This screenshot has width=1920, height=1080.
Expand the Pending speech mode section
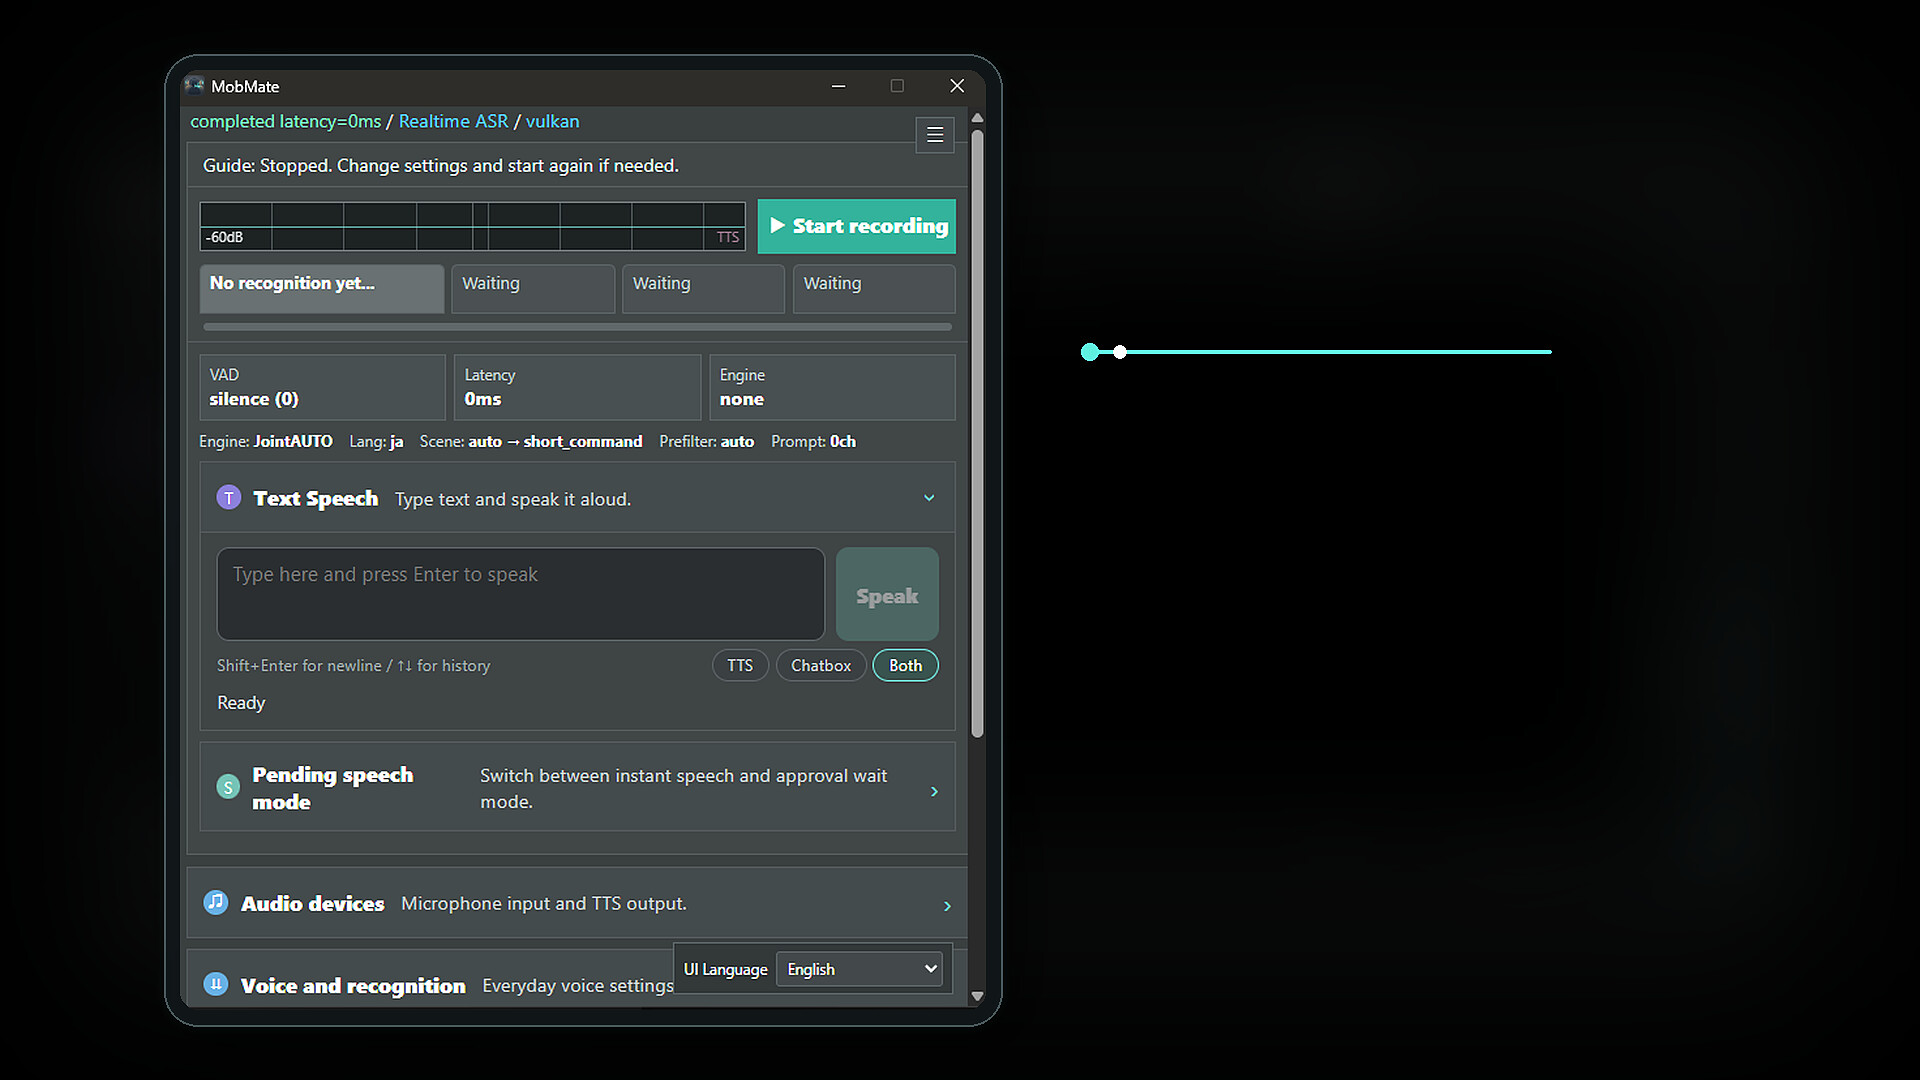pos(934,791)
